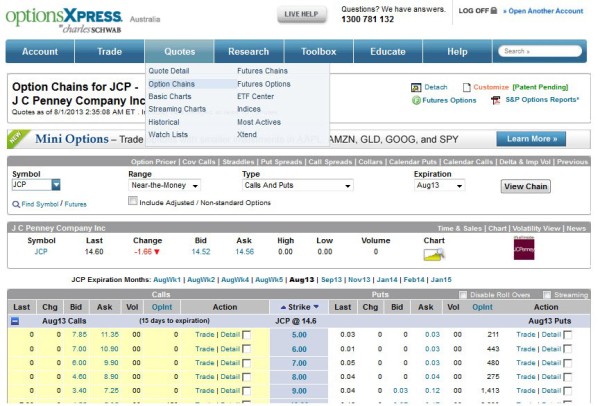Select Streaming Charts from Quotes menu
The height and width of the screenshot is (406, 600).
[x=177, y=109]
